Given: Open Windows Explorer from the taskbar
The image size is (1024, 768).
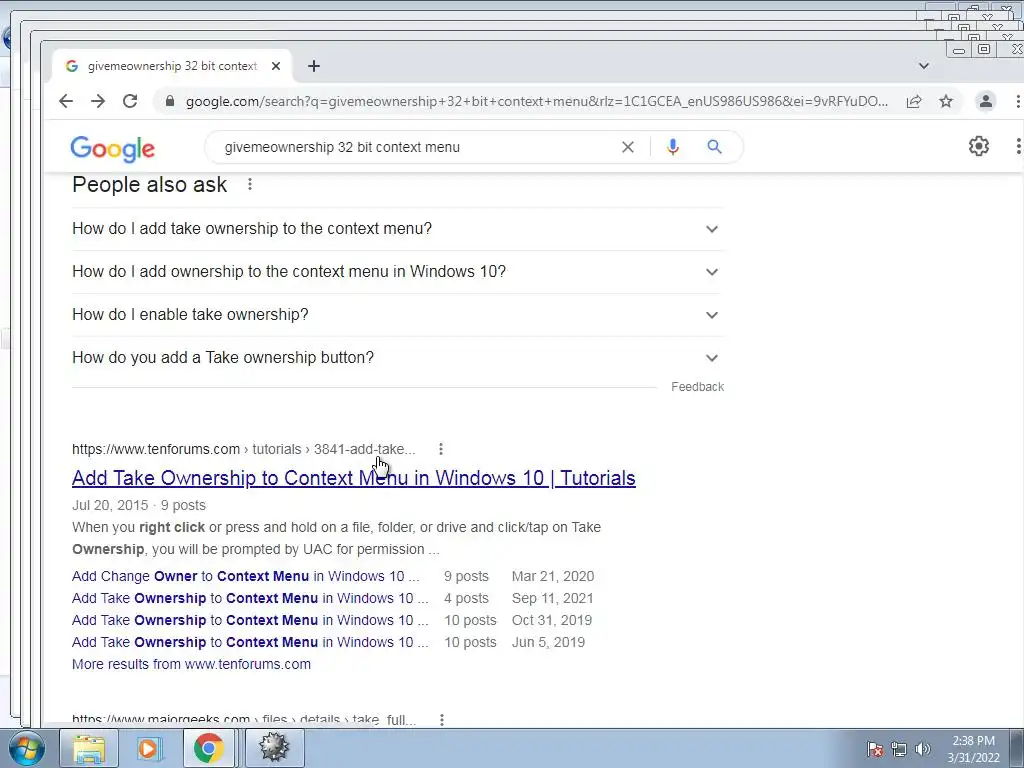Looking at the screenshot, I should click(x=89, y=748).
